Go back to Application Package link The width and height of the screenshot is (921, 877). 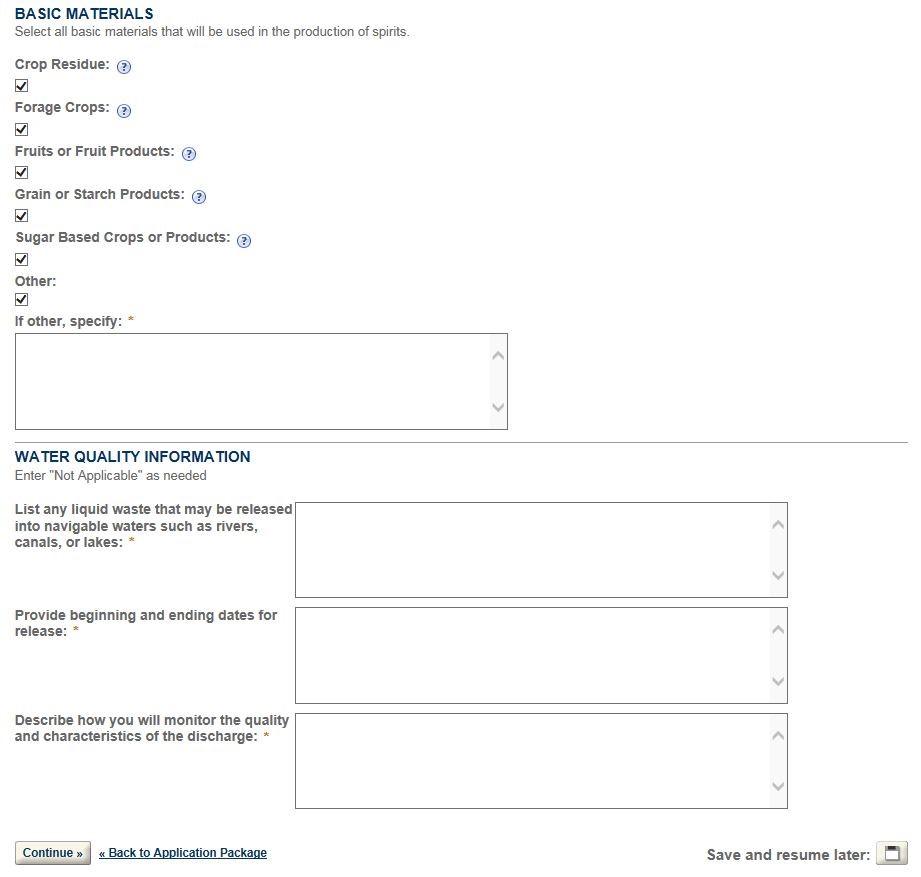point(183,853)
